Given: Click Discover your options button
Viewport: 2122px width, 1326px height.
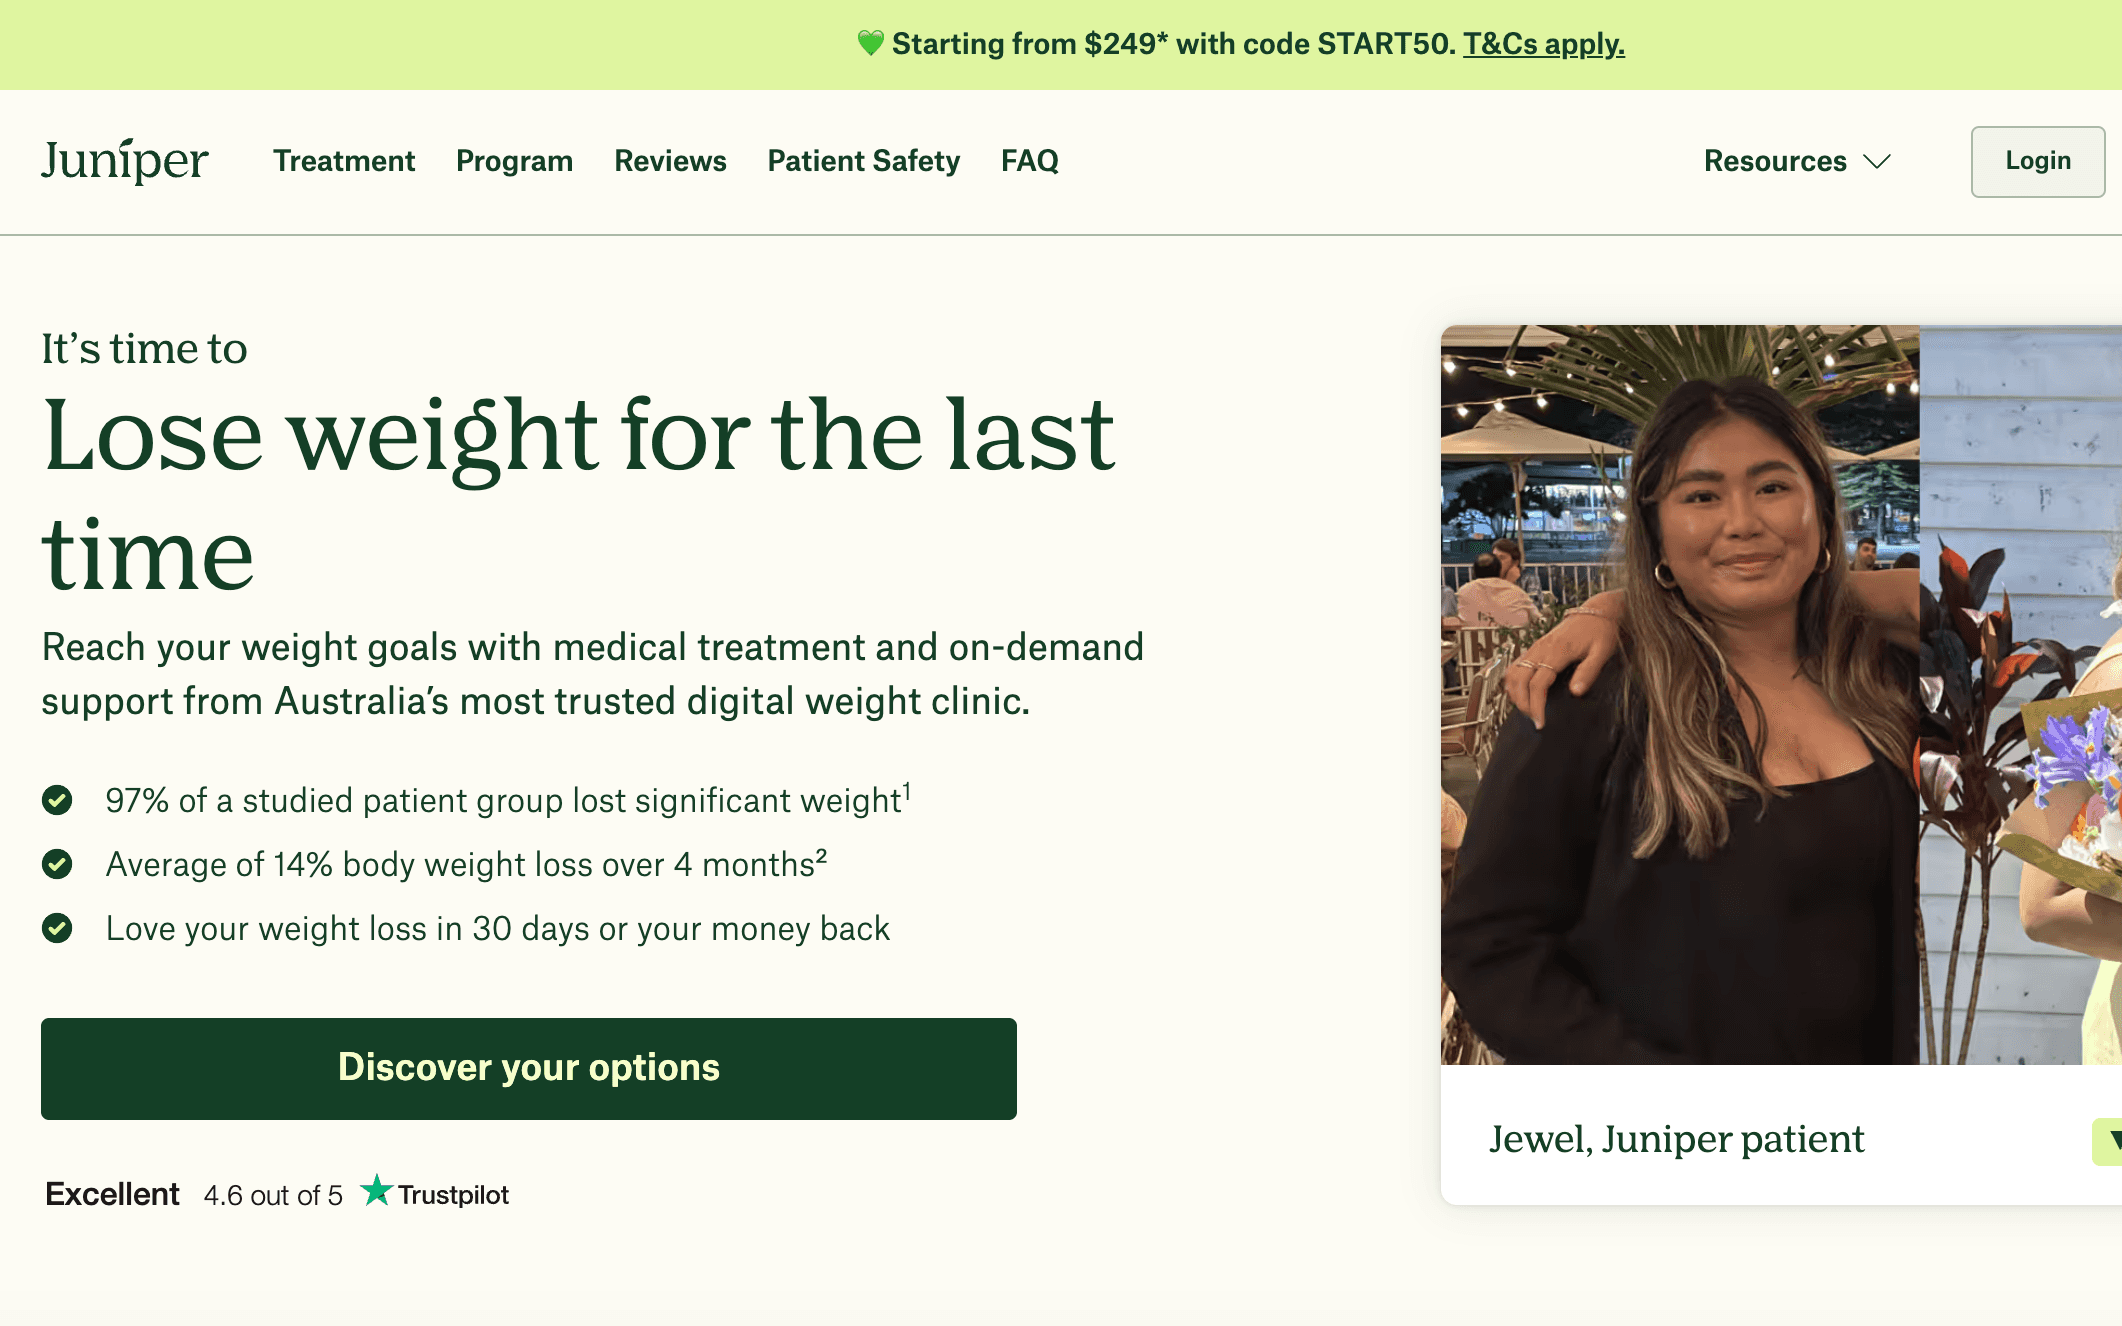Looking at the screenshot, I should pos(529,1068).
